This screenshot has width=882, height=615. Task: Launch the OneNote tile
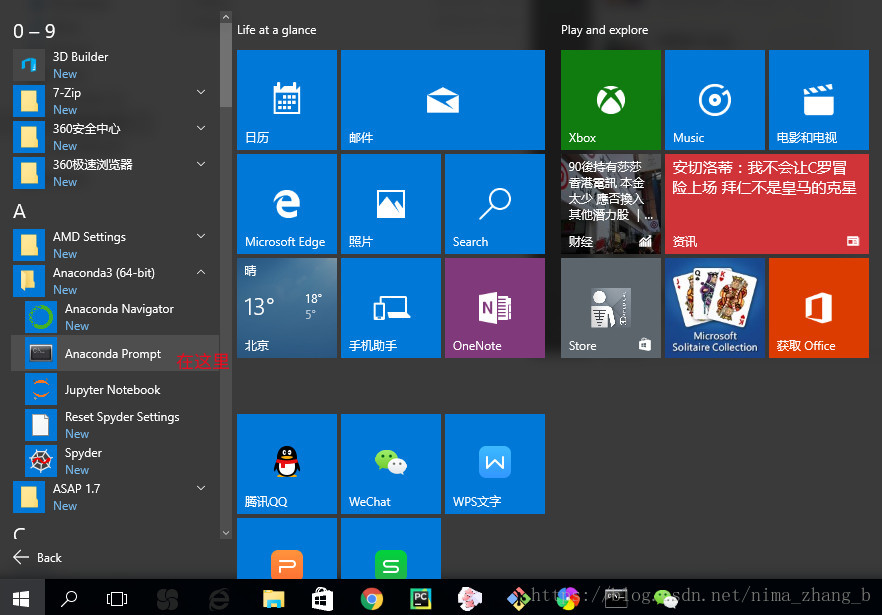[495, 308]
